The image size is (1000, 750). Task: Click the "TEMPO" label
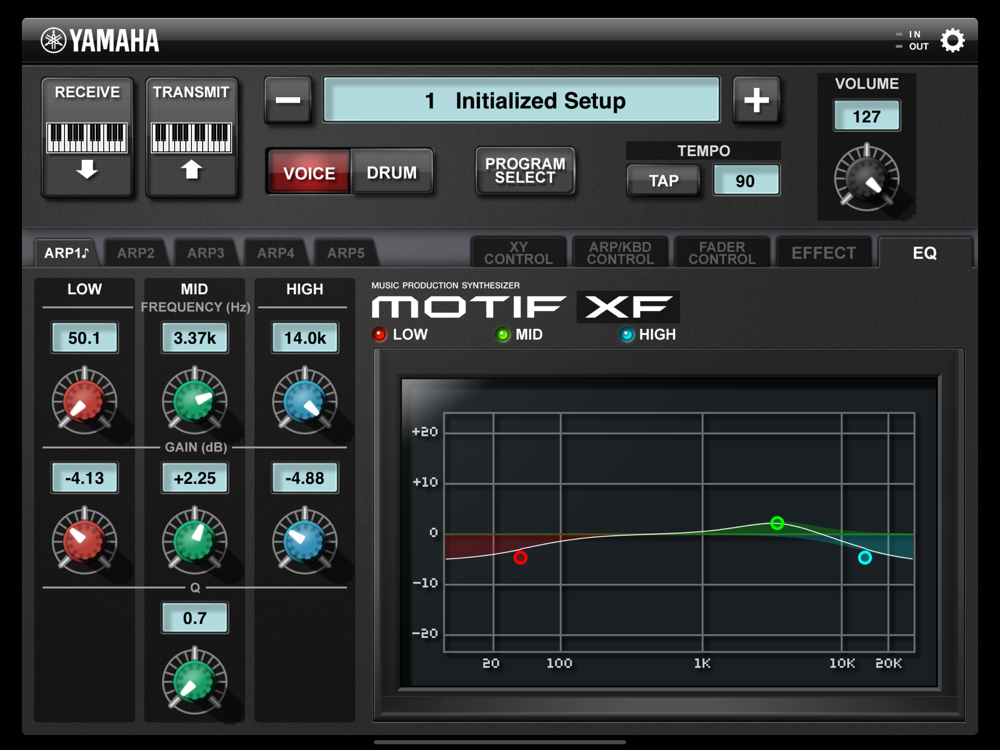(703, 151)
